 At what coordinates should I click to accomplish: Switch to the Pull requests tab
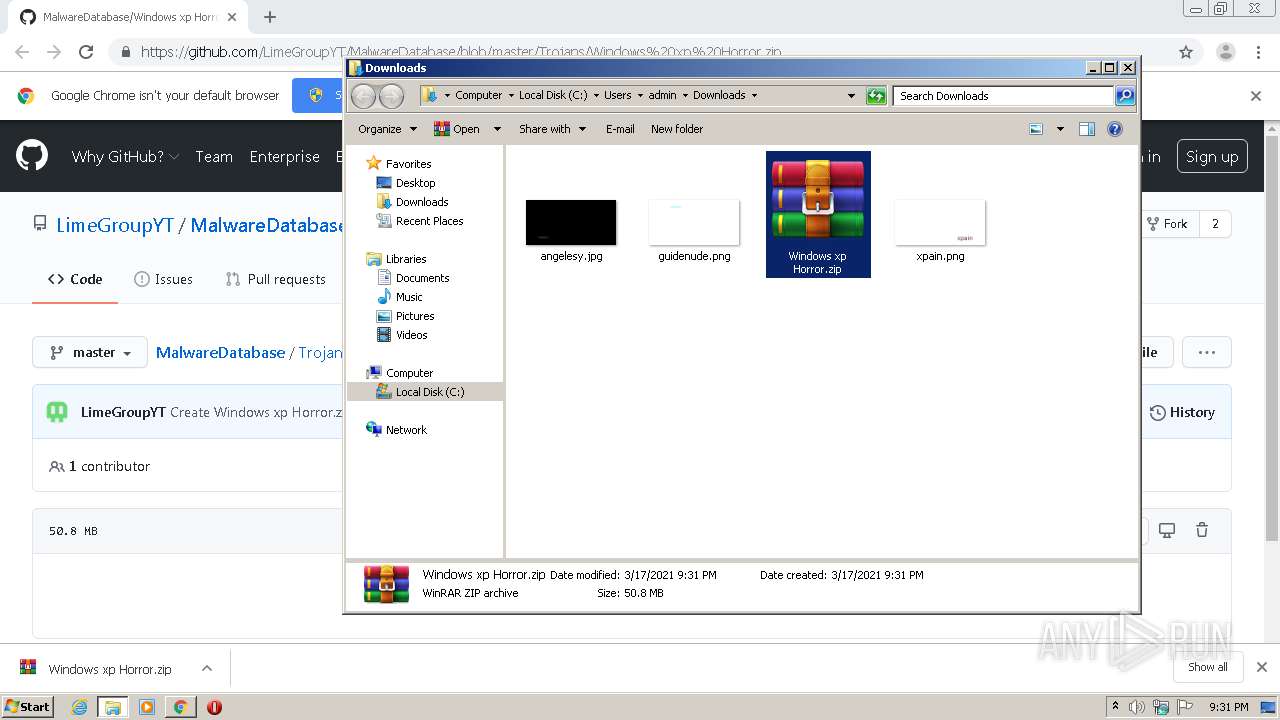(x=276, y=279)
